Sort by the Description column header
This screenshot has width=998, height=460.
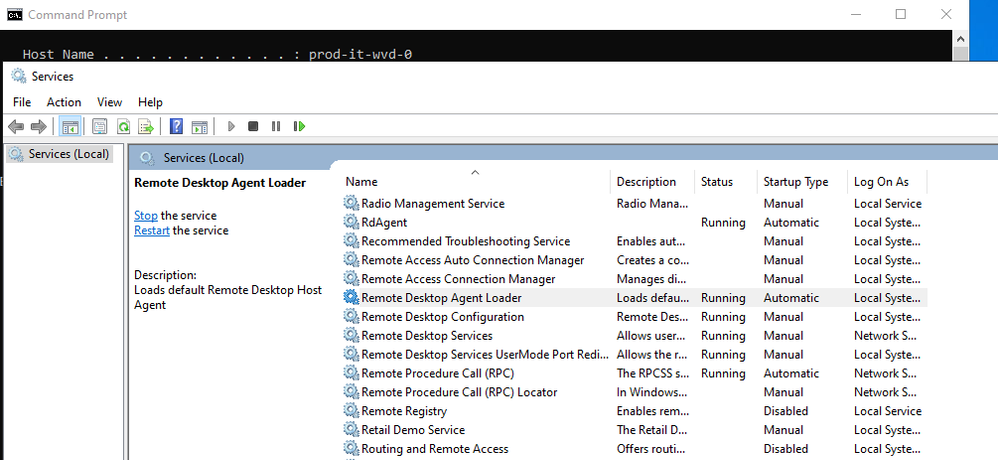(652, 181)
